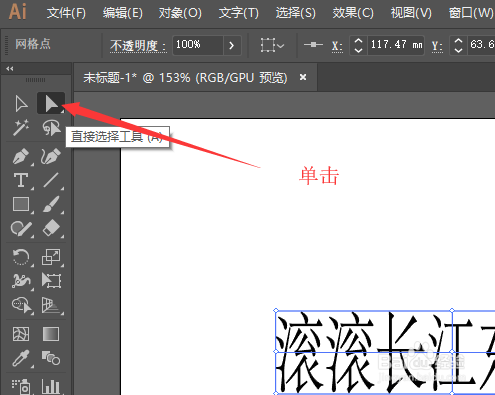
Task: Select the Line Segment tool
Action: 51,180
